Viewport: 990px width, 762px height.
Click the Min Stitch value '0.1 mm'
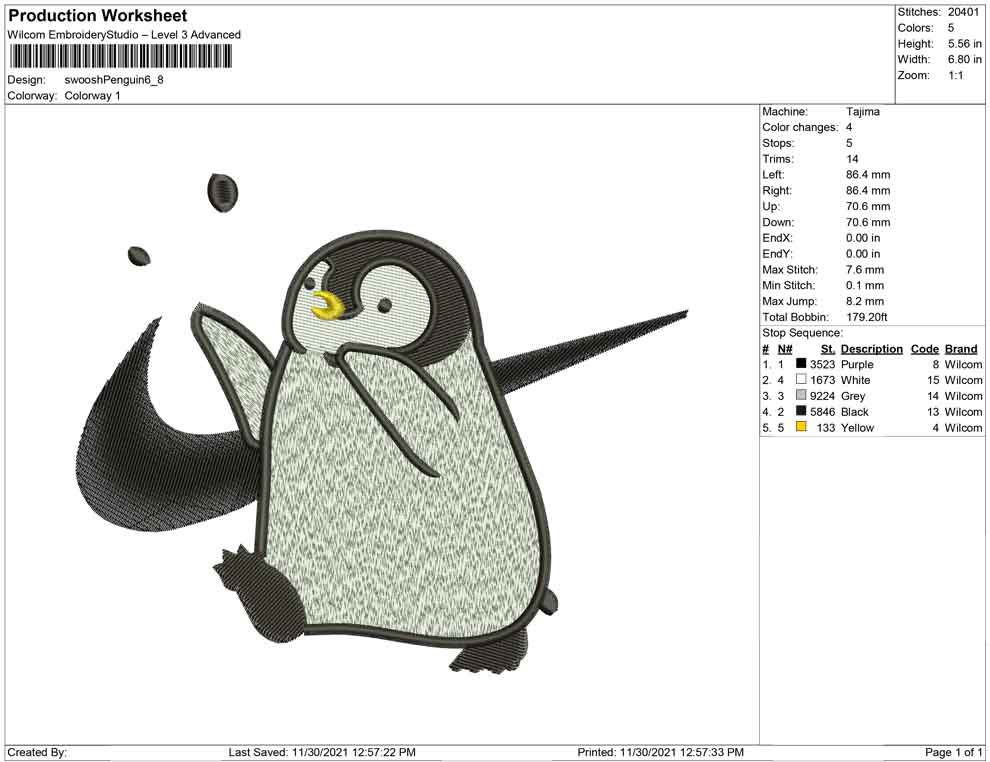coord(865,285)
